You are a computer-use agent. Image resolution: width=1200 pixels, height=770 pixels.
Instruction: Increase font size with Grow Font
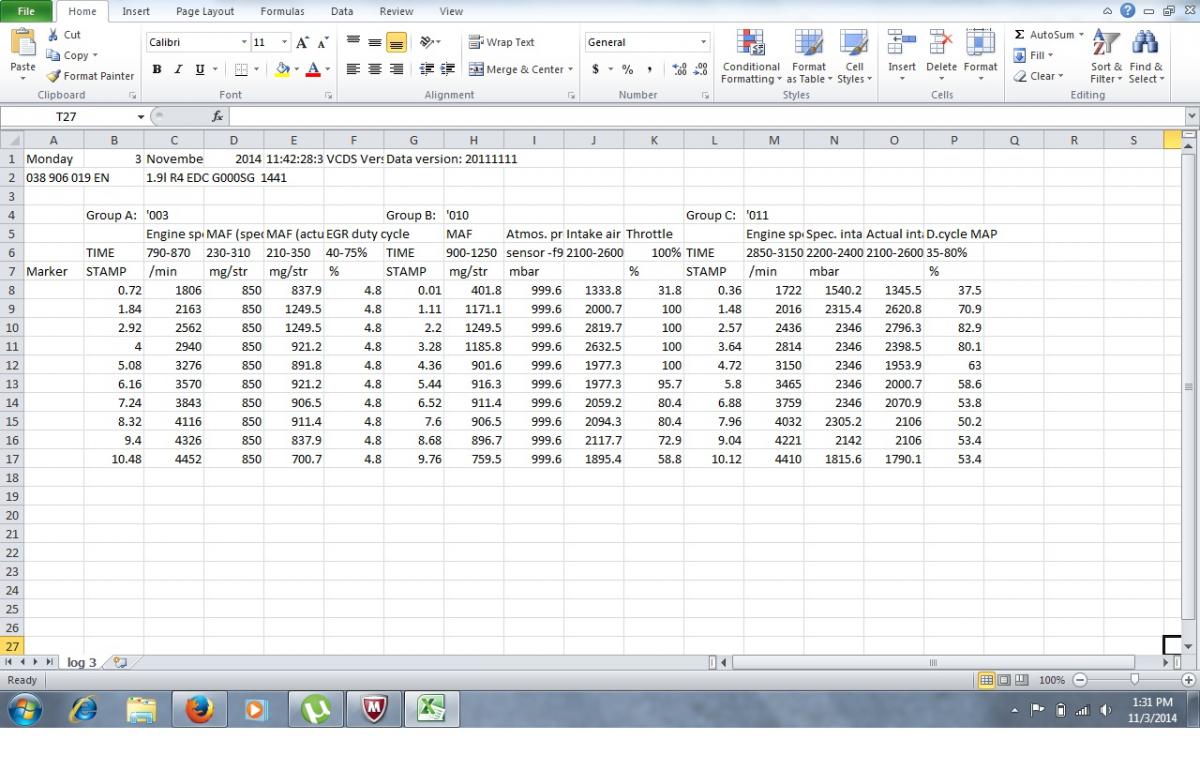[302, 43]
